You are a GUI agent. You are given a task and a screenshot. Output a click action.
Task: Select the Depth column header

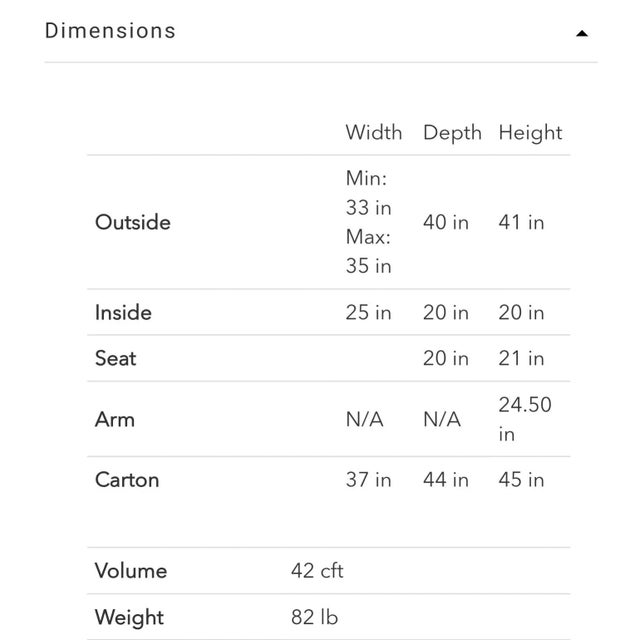tap(452, 132)
